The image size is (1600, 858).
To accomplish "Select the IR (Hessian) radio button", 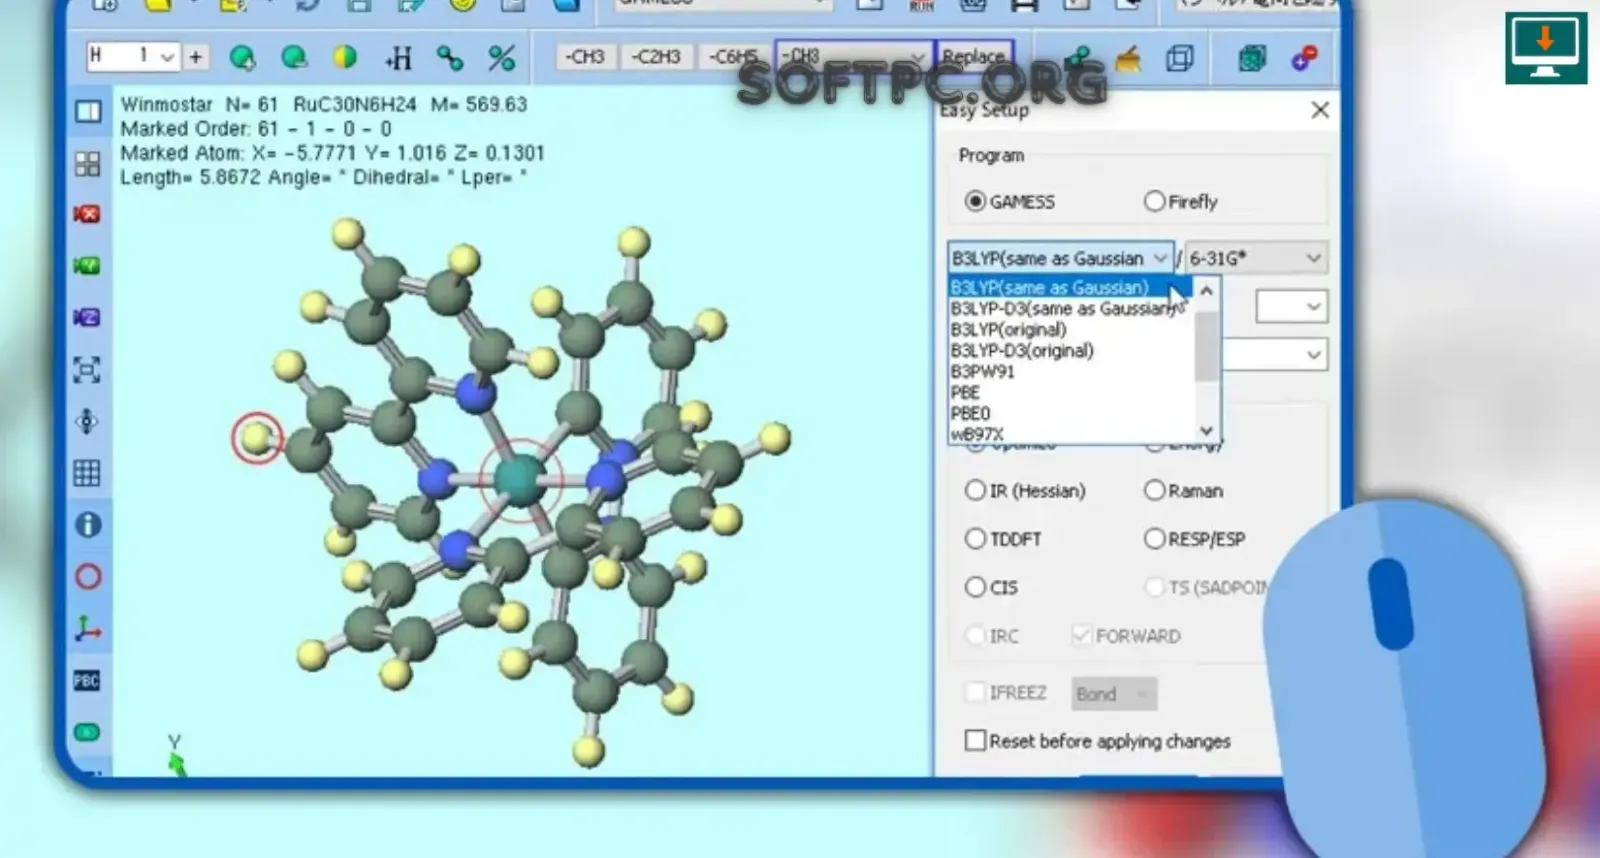I will point(975,490).
